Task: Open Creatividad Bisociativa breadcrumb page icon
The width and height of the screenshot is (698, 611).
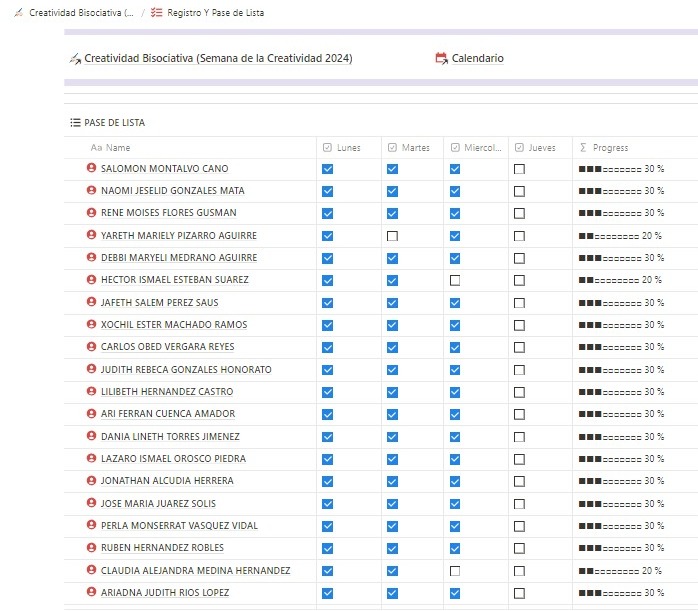Action: (18, 12)
